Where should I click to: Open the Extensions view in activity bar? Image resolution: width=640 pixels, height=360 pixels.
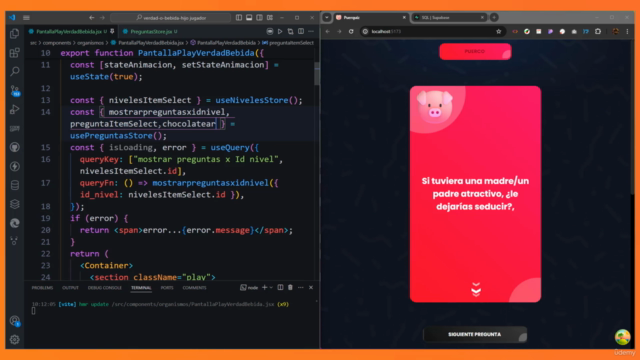pos(15,52)
